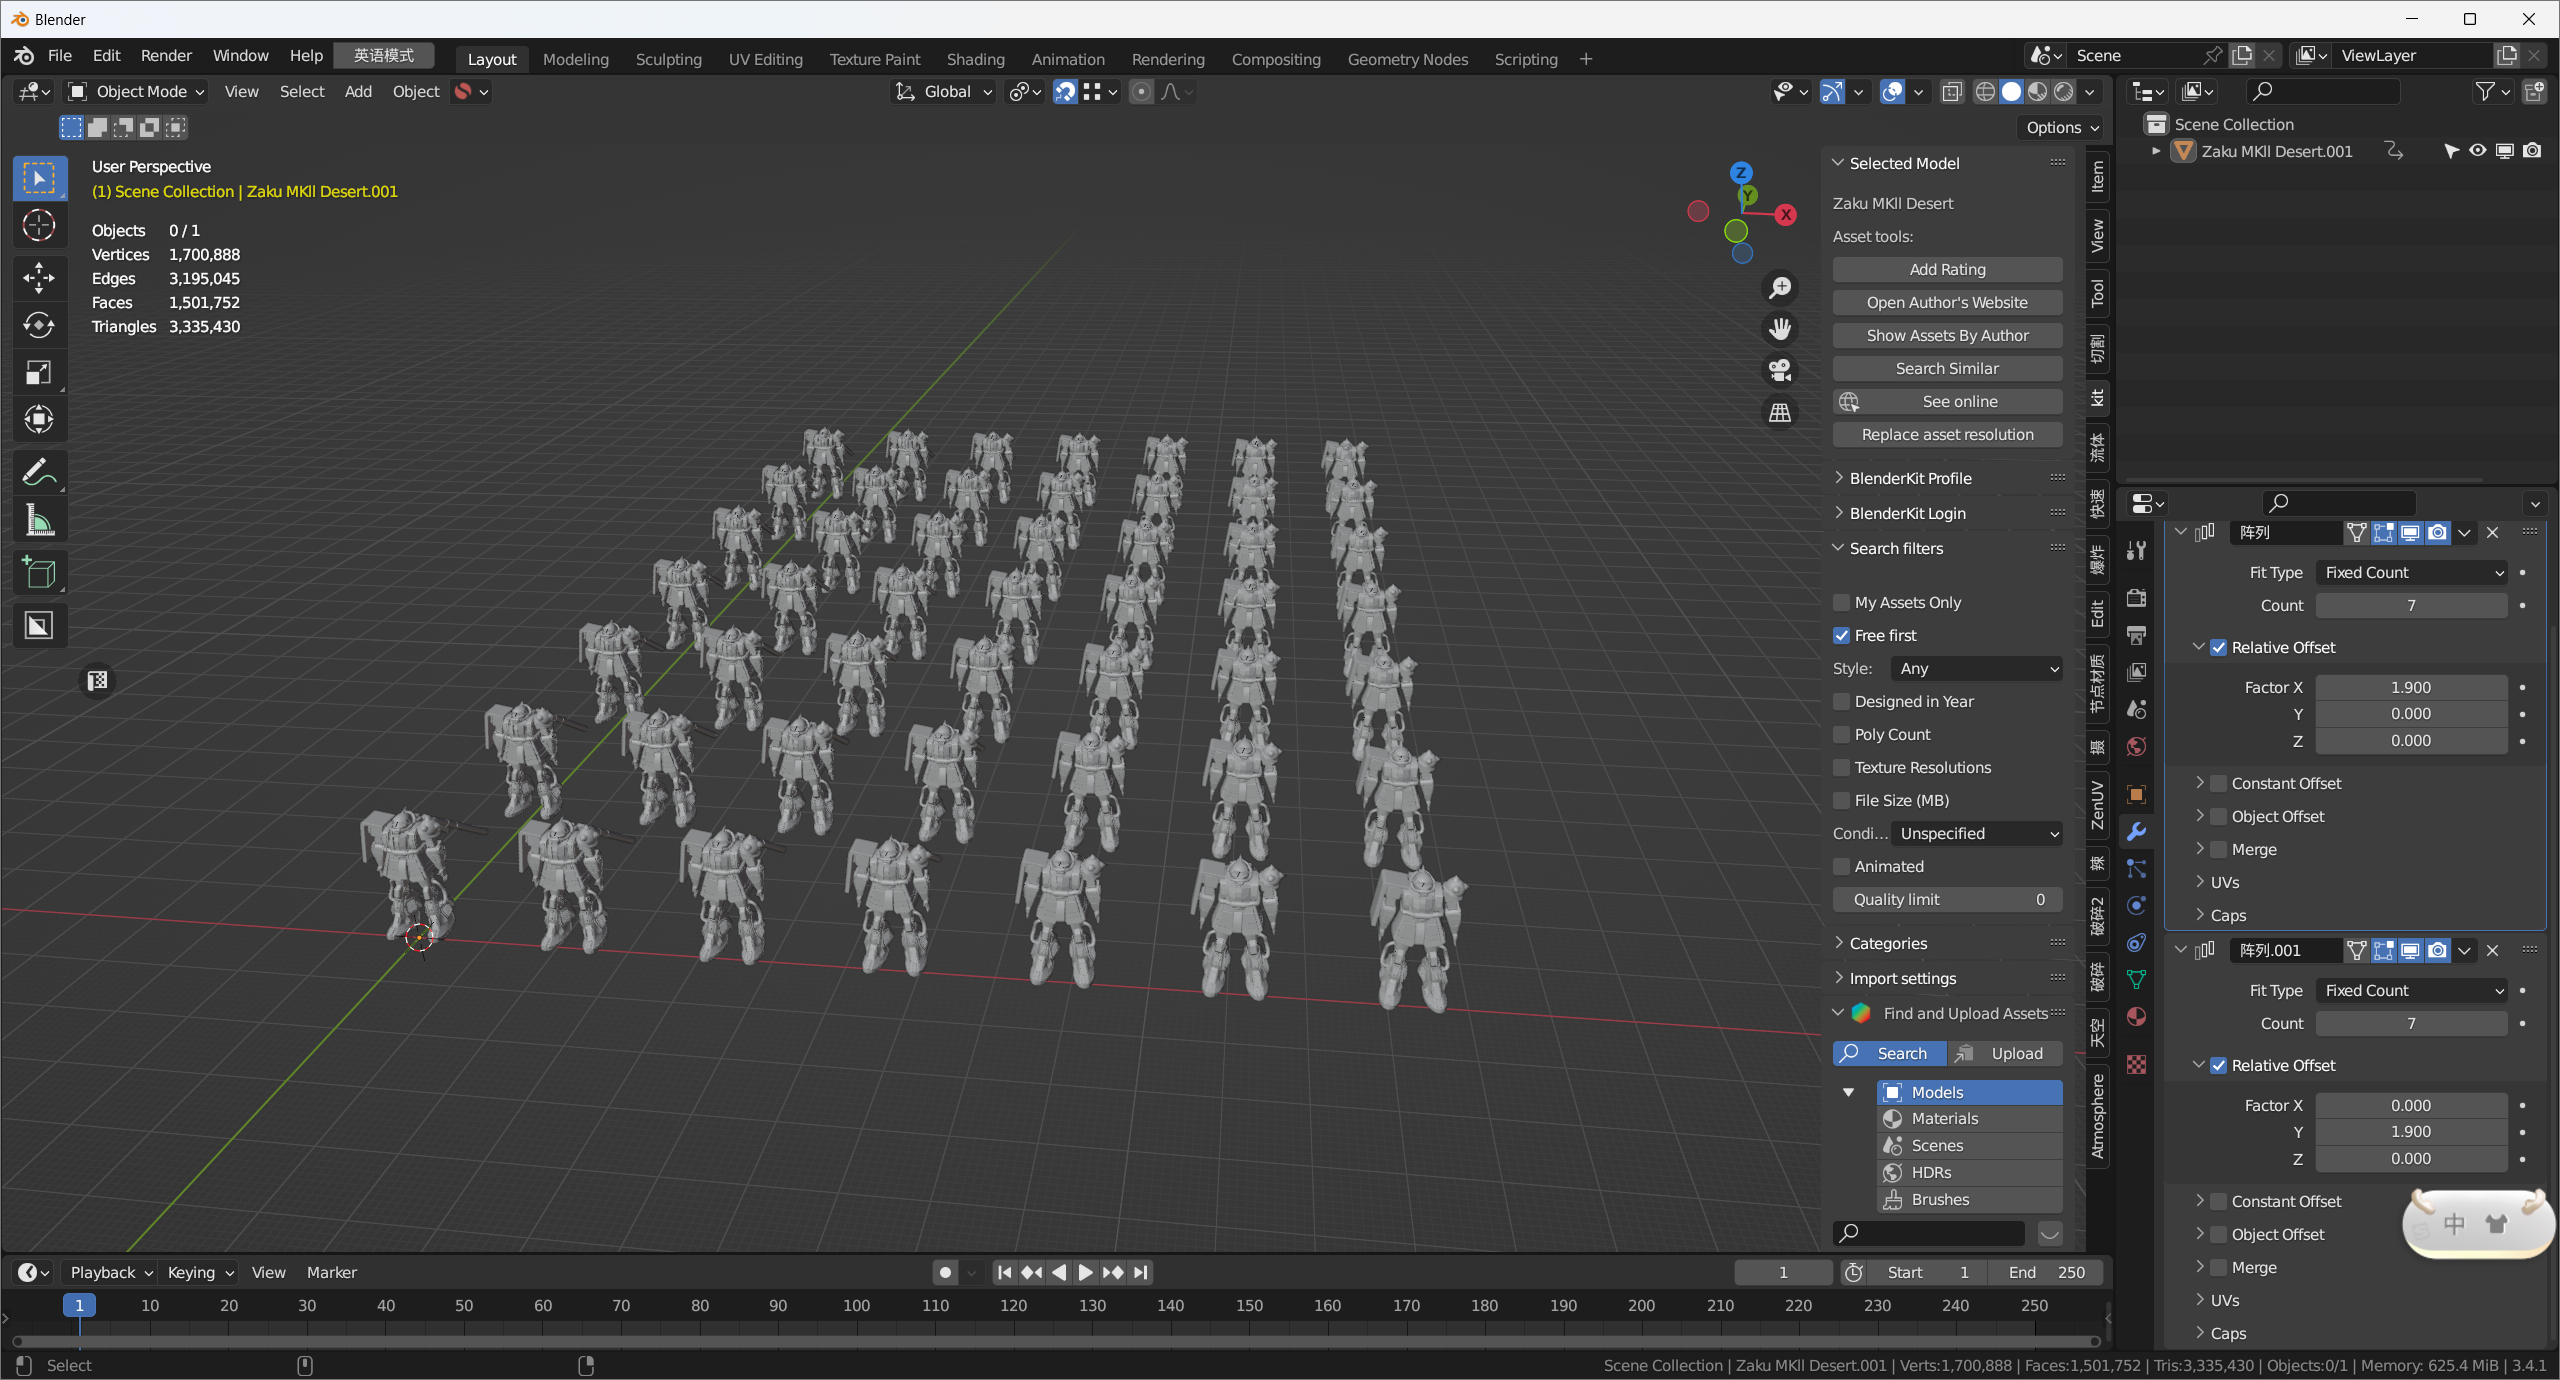Enable the Poly Count filter checkbox
2560x1380 pixels.
(x=1841, y=734)
